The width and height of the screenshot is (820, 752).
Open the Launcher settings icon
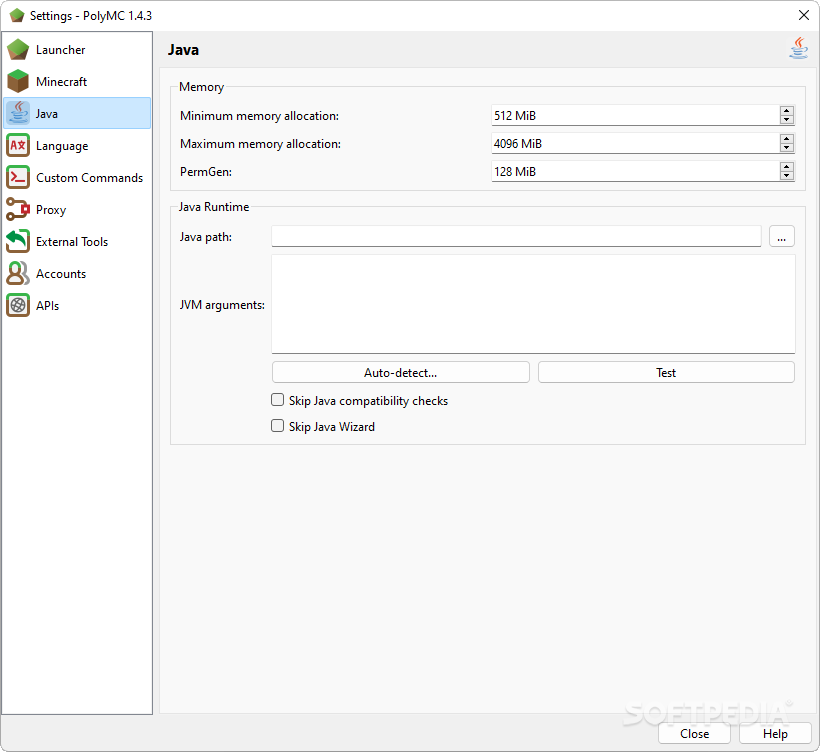[18, 50]
